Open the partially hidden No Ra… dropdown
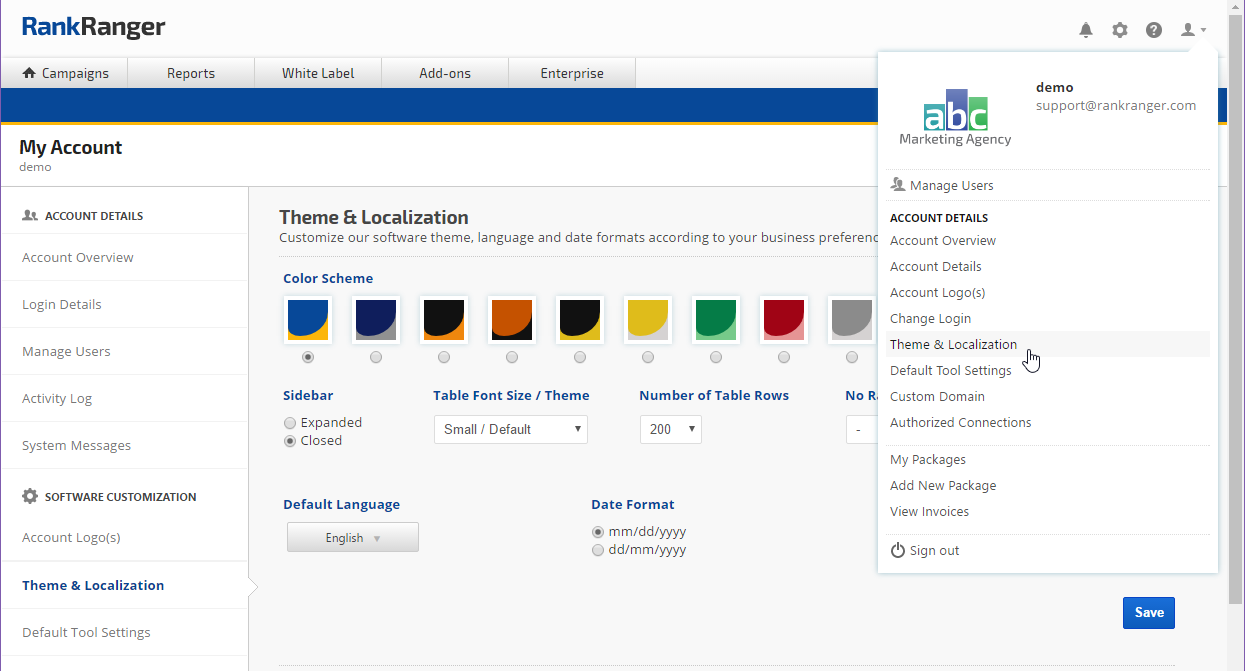 point(862,429)
